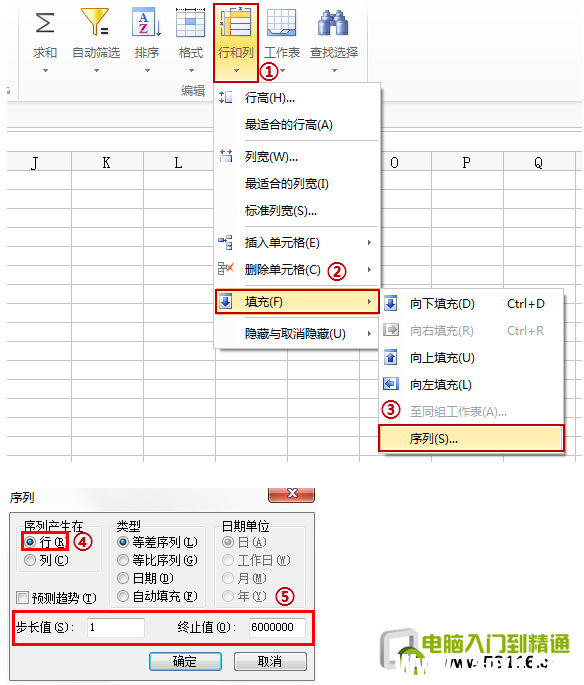Viewport: 584px width, 685px height.
Task: Select 年(Y) date unit radio
Action: pyautogui.click(x=228, y=596)
